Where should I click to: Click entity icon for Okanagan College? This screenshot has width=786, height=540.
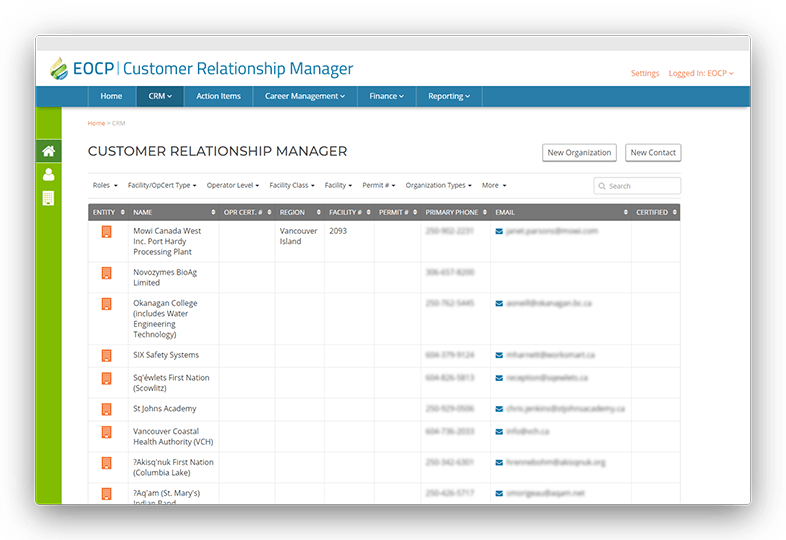tap(106, 304)
